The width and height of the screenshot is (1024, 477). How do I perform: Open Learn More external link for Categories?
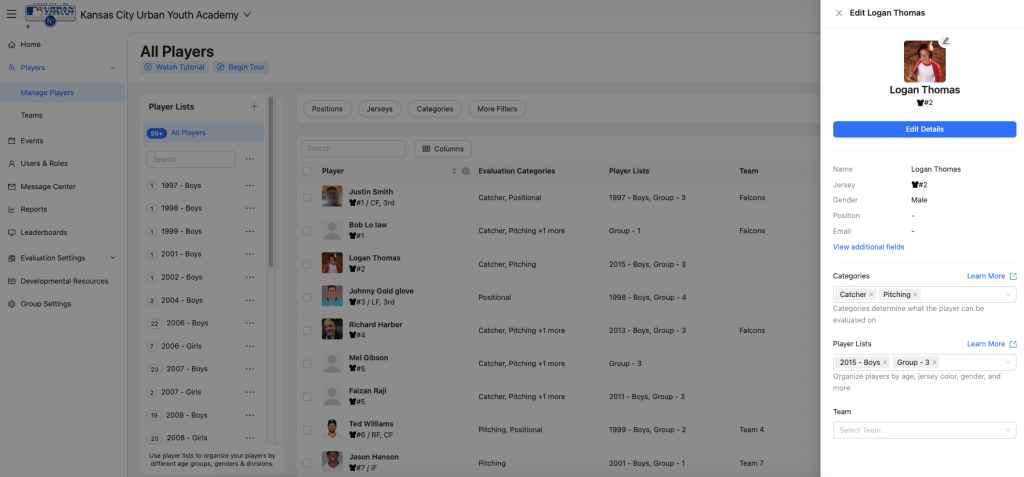tap(1012, 276)
